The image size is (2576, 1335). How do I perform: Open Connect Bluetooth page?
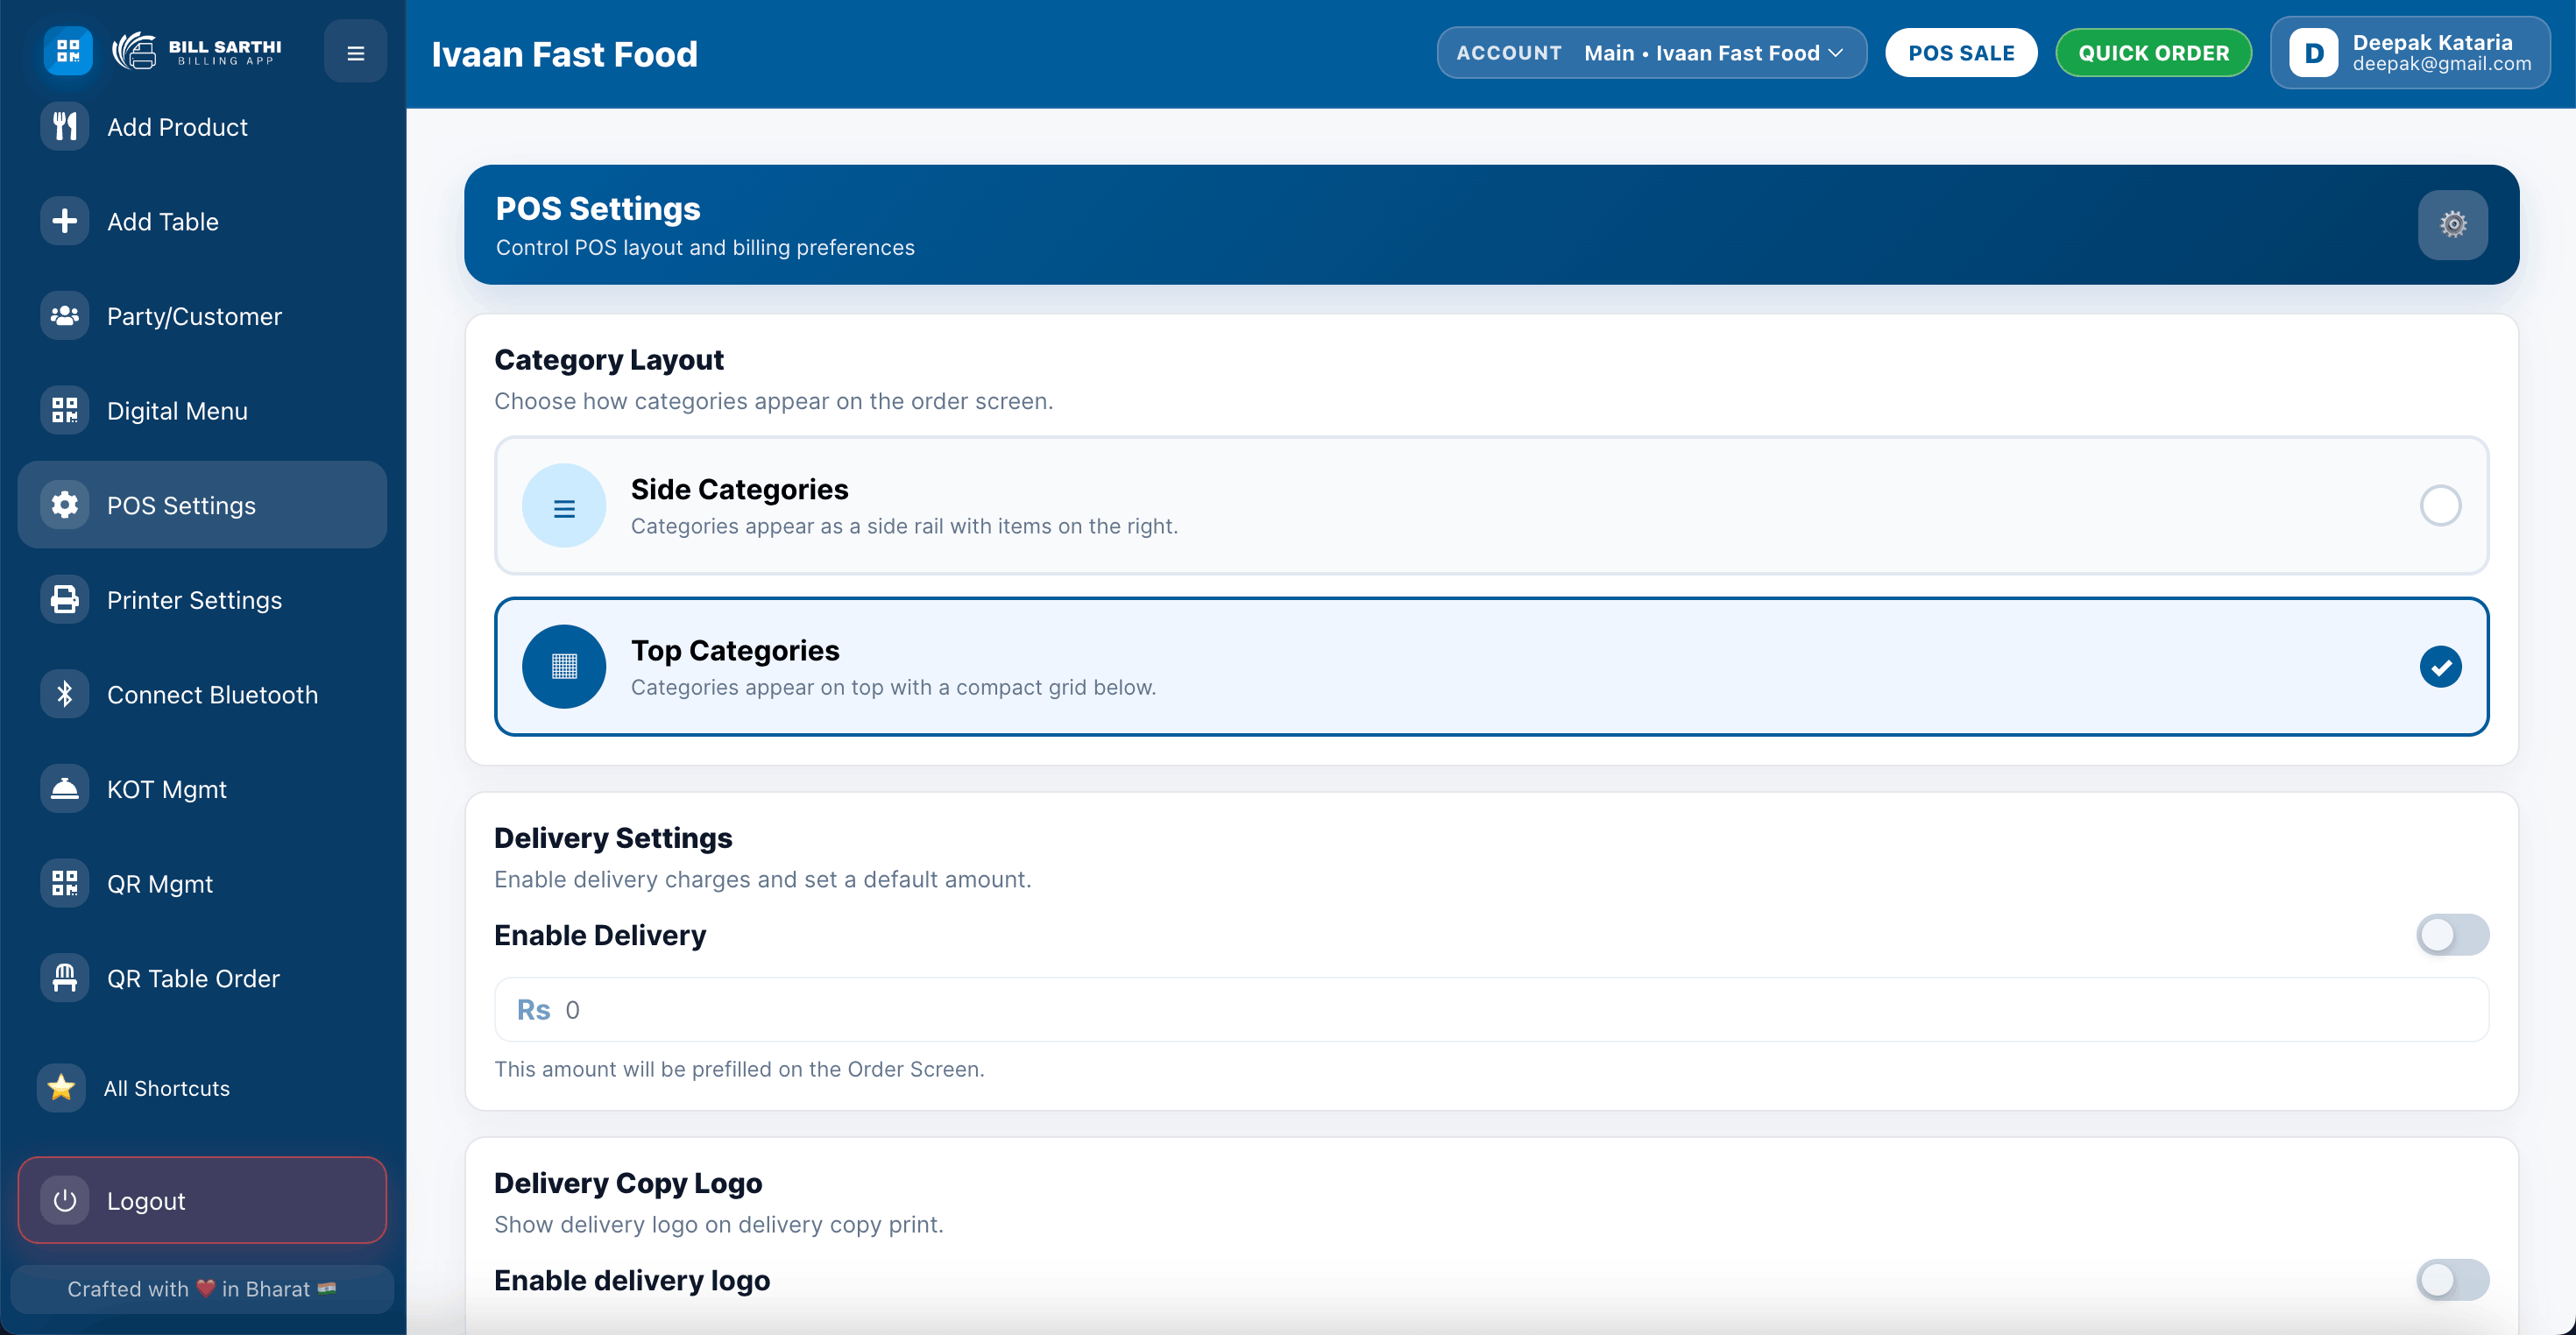pyautogui.click(x=202, y=694)
